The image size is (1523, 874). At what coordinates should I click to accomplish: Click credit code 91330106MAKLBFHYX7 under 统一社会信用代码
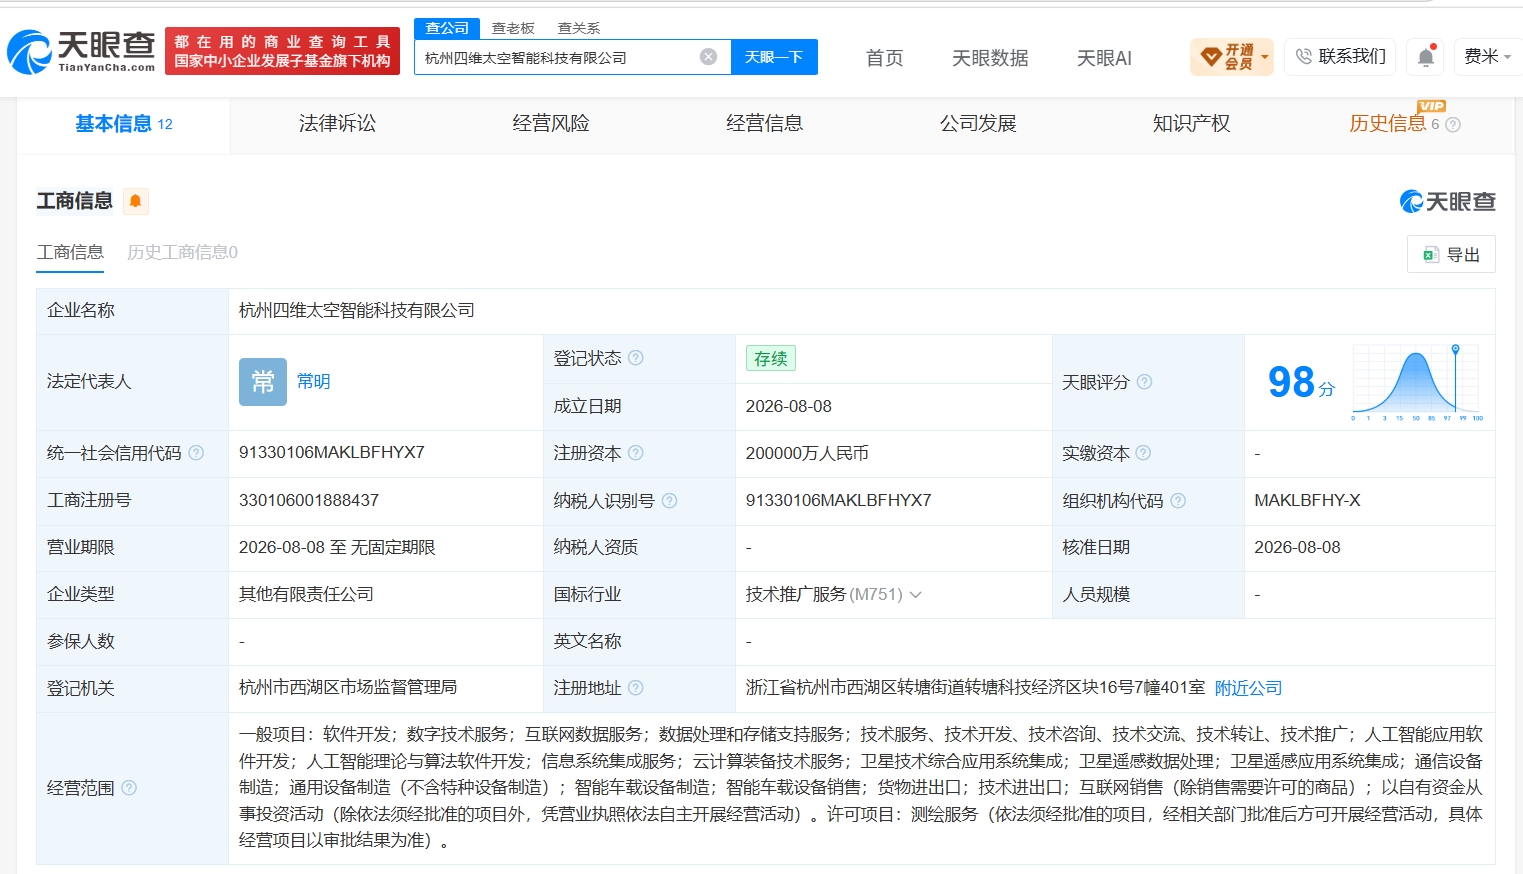(331, 453)
